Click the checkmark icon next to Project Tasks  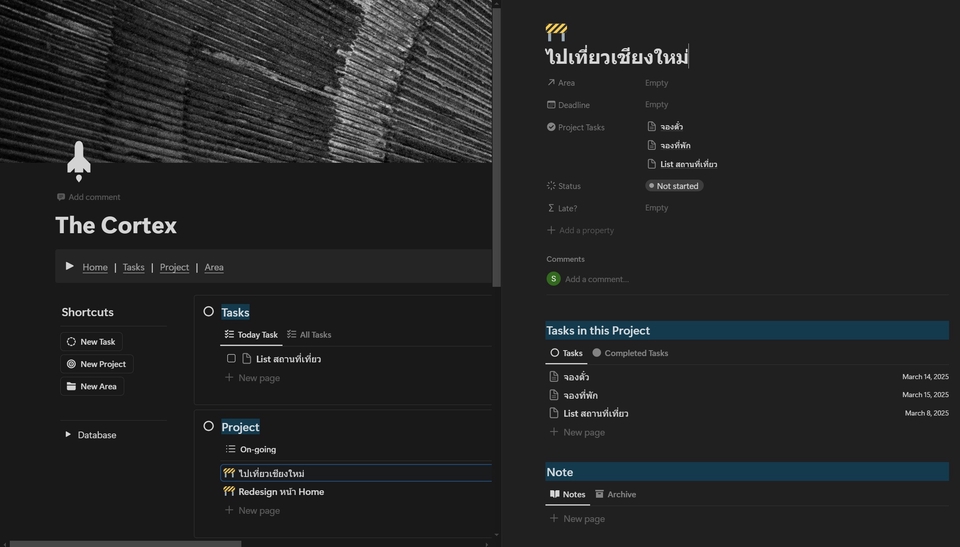pyautogui.click(x=551, y=127)
